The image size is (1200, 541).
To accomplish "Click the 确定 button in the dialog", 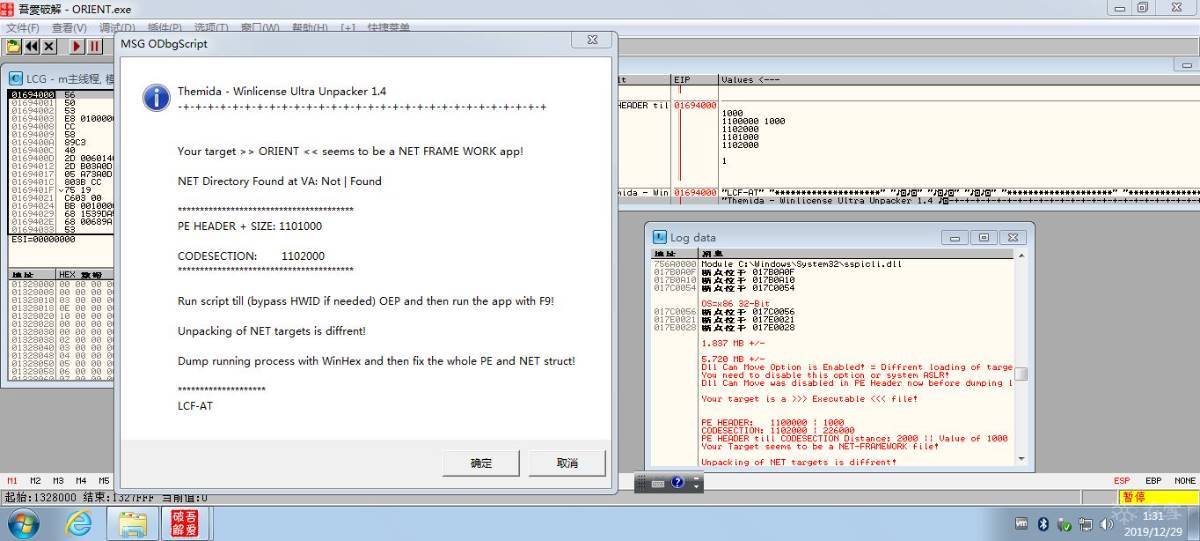I will (x=481, y=462).
